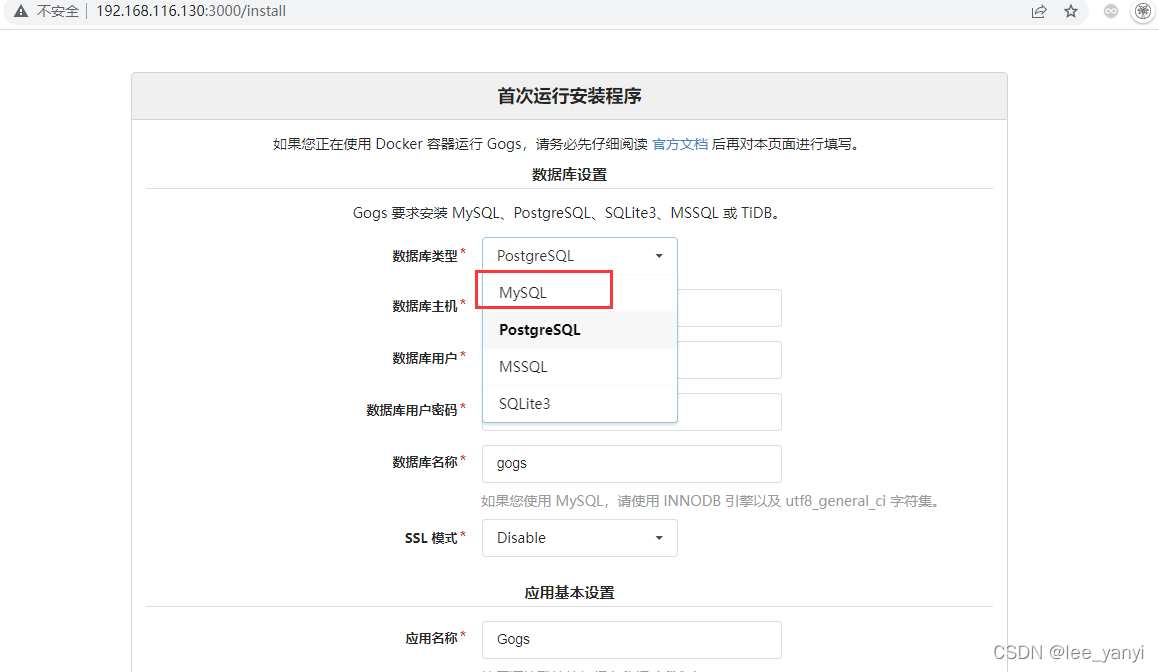This screenshot has width=1159, height=672.
Task: Click the SSL 模式 label
Action: coord(431,538)
